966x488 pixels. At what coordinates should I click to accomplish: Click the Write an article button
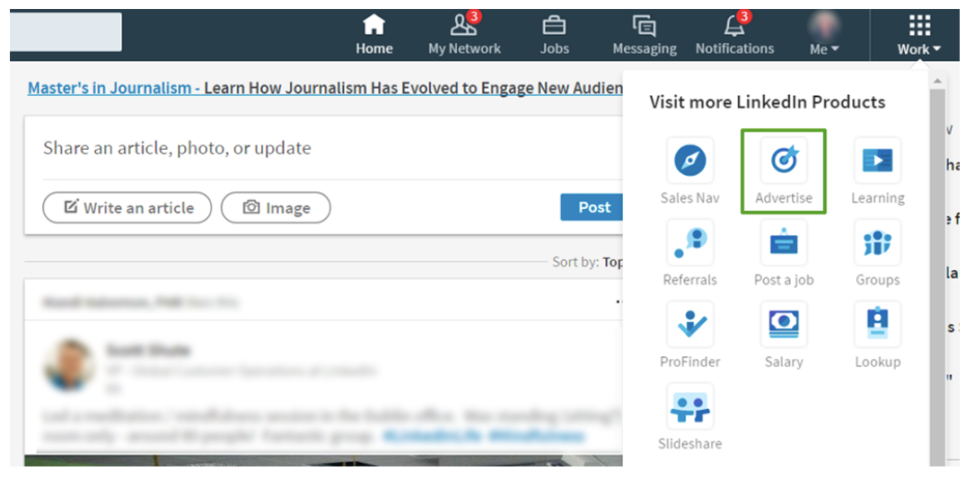[127, 208]
